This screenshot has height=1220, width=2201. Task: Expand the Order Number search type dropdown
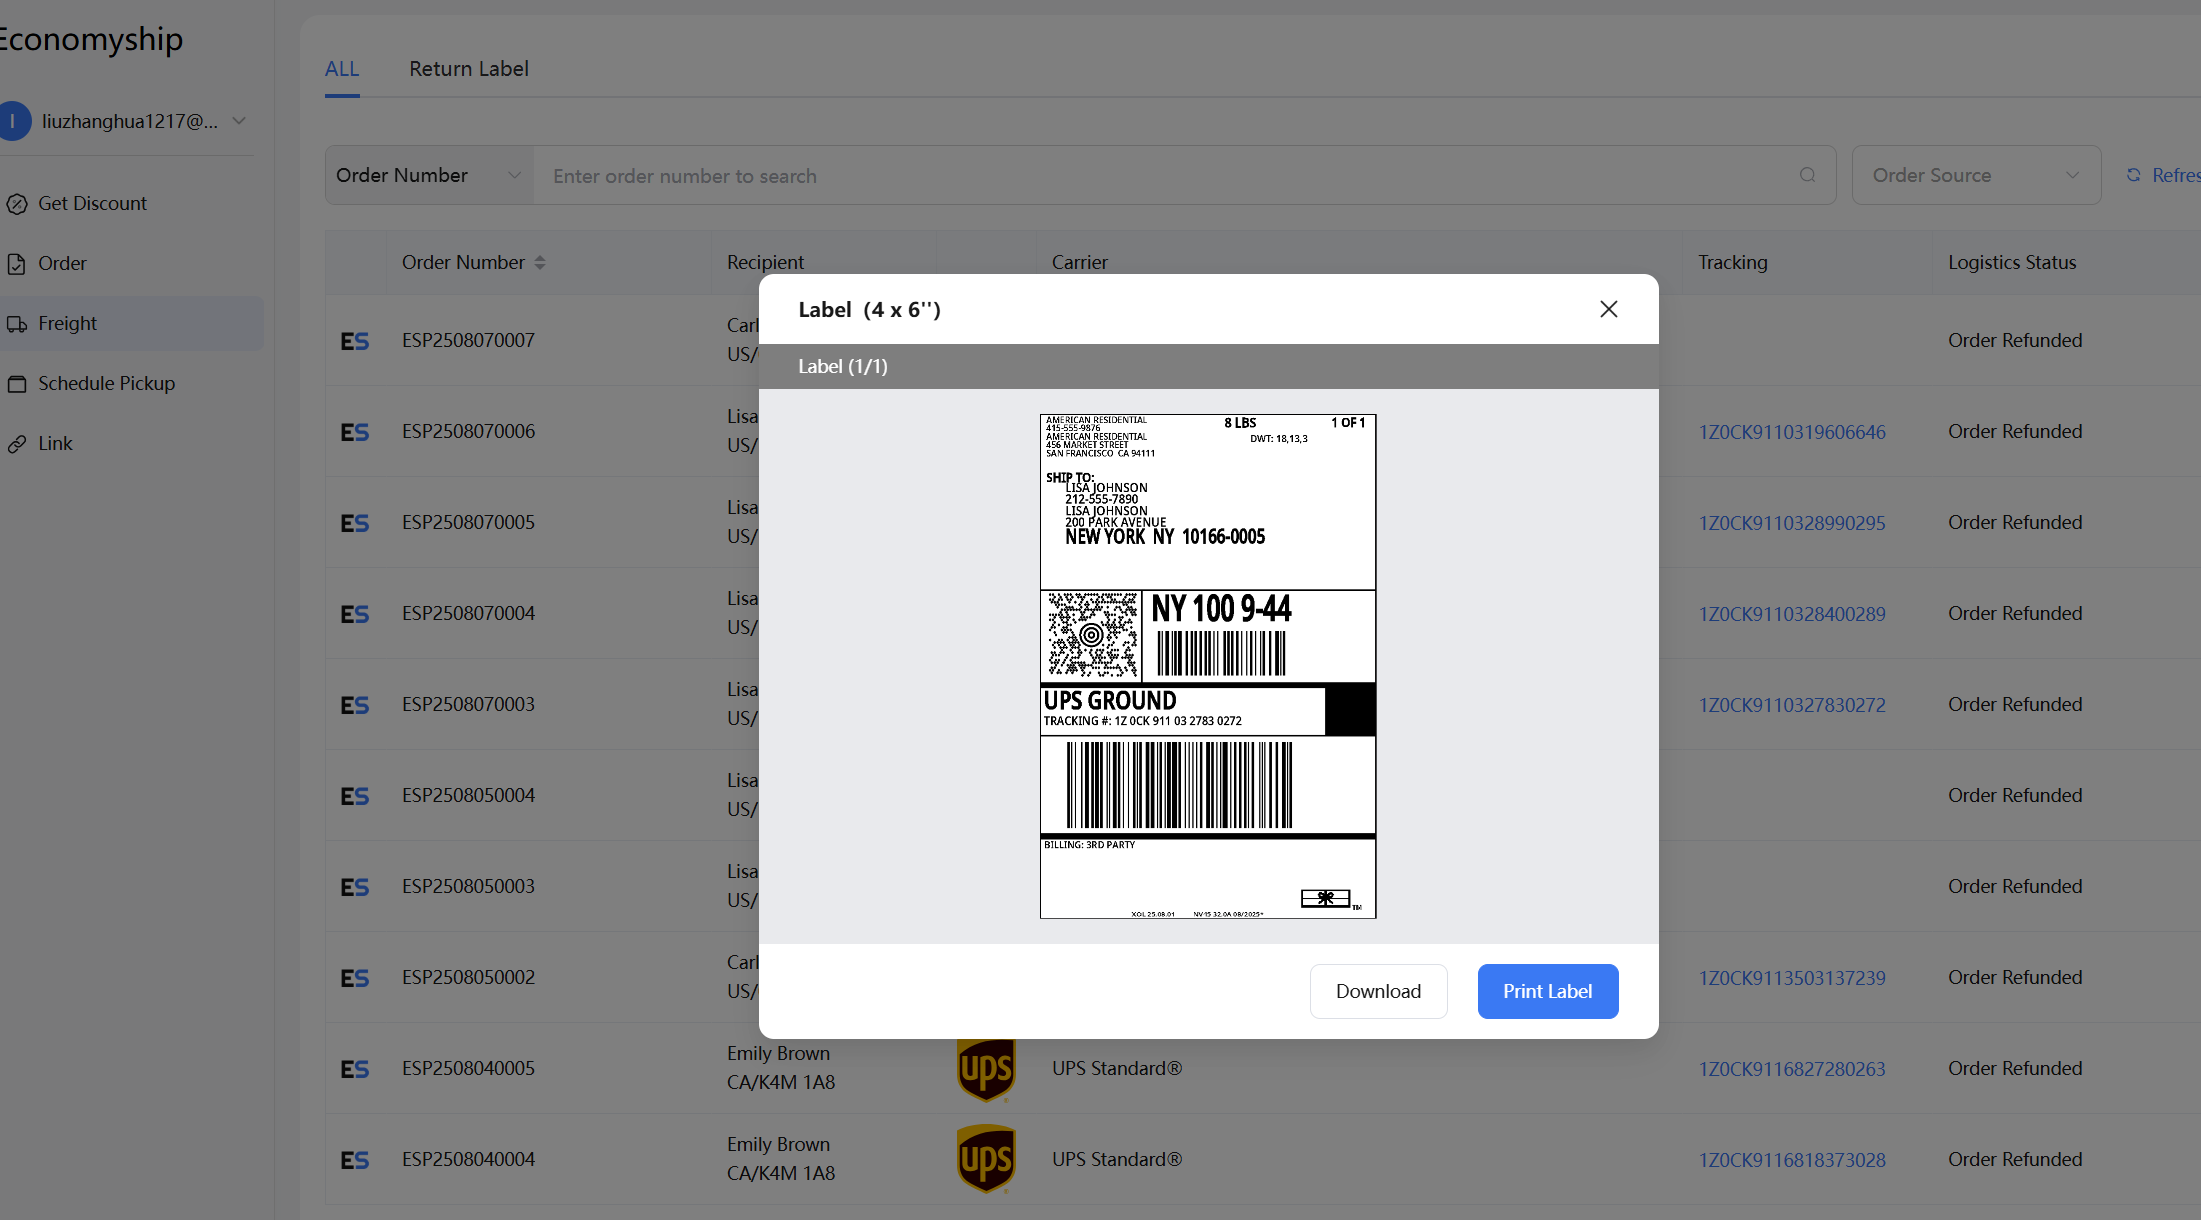(429, 175)
